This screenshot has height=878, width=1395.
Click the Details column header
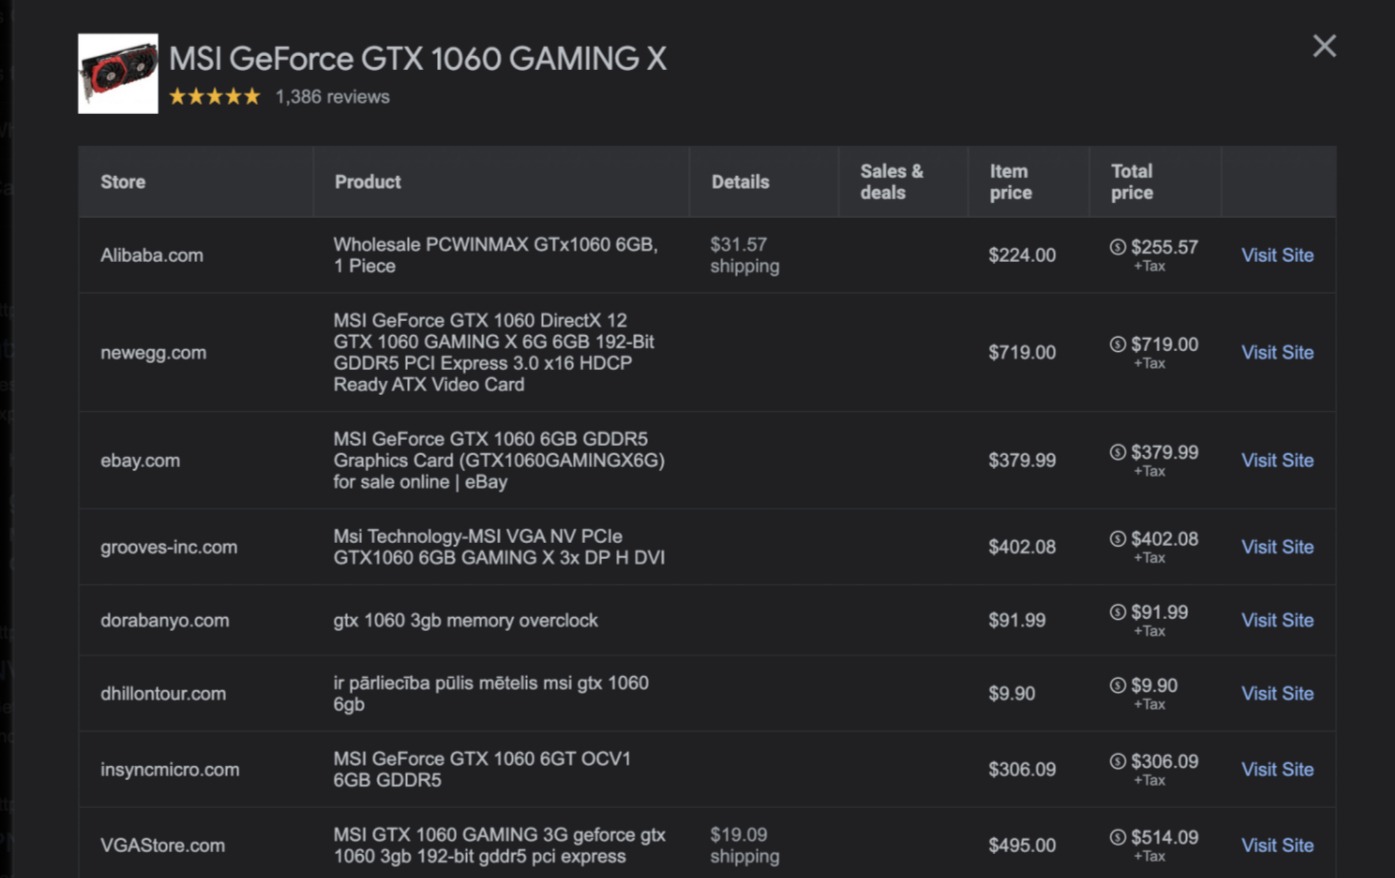coord(740,182)
